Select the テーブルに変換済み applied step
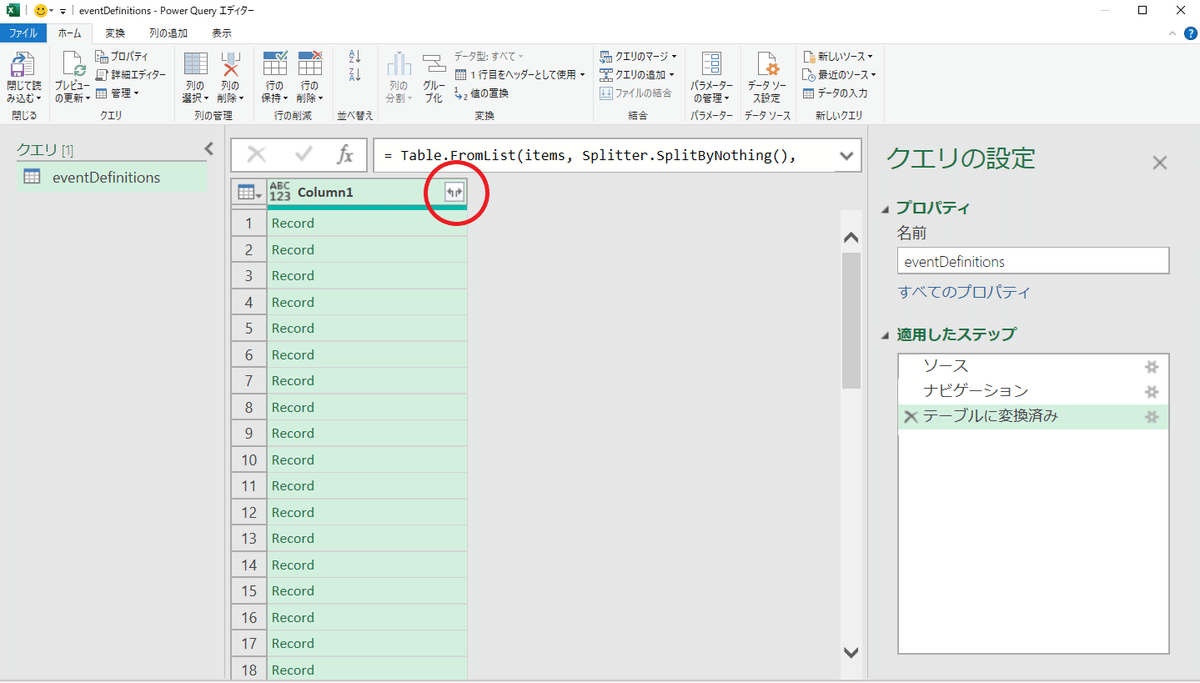This screenshot has height=683, width=1200. 1033,417
